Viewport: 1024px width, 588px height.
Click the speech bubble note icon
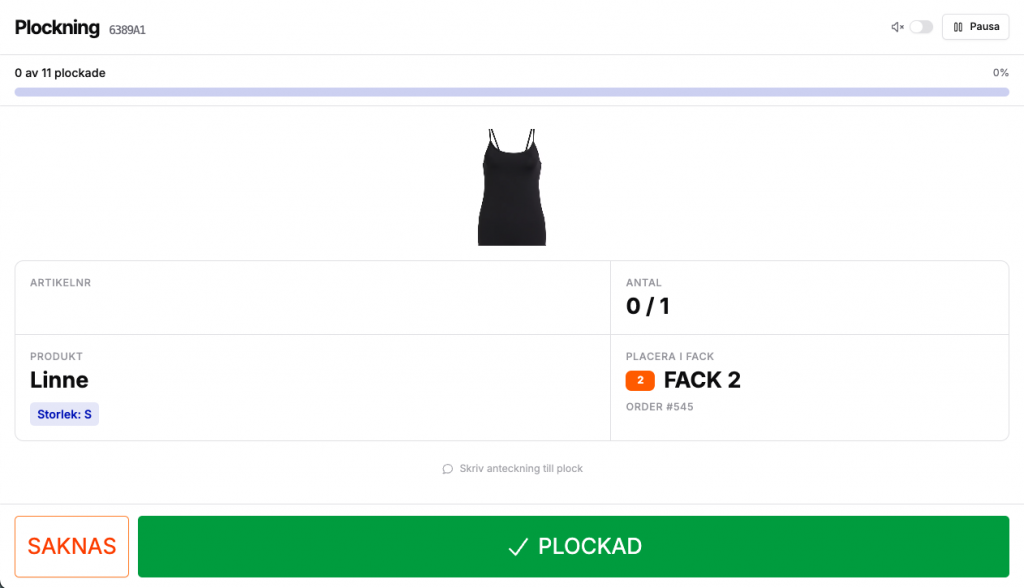[x=447, y=469]
